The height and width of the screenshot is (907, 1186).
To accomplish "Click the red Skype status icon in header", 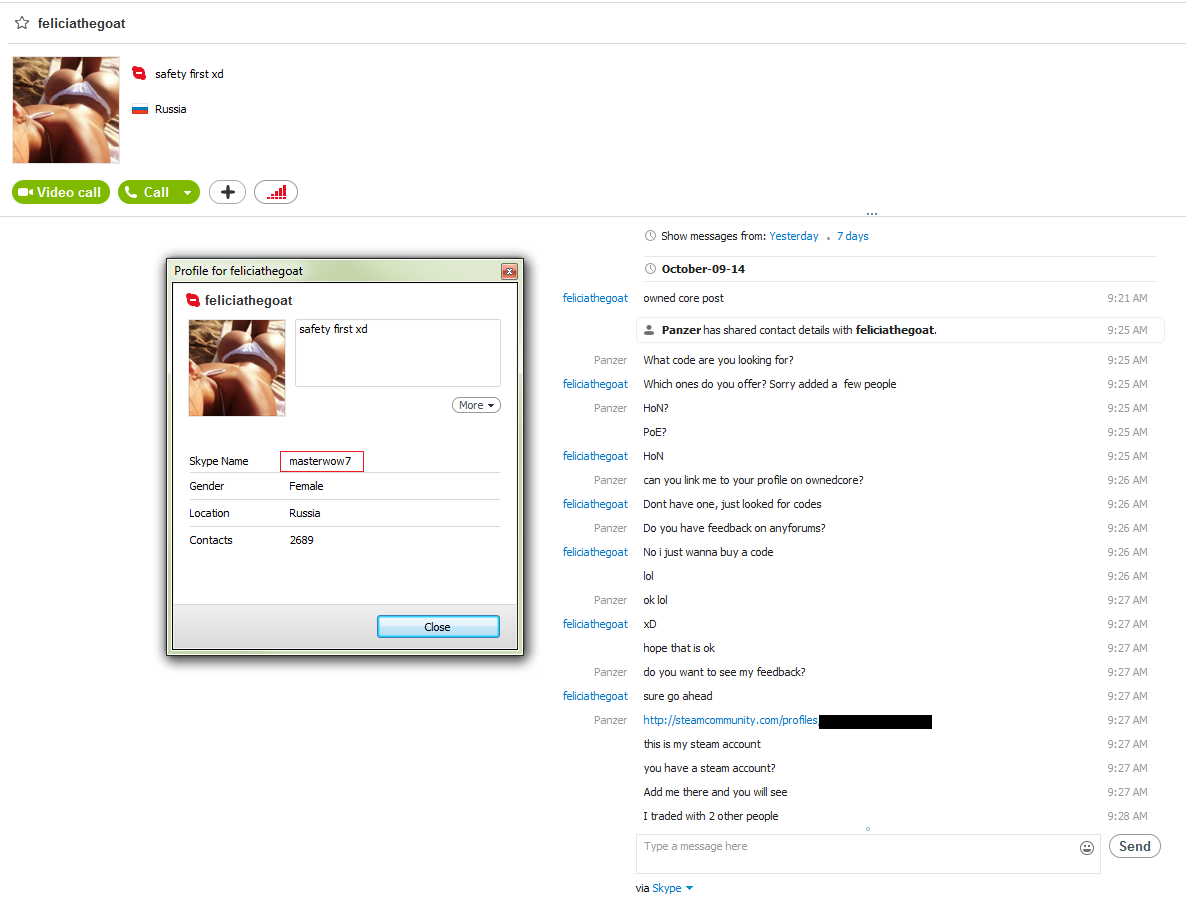I will 139,73.
